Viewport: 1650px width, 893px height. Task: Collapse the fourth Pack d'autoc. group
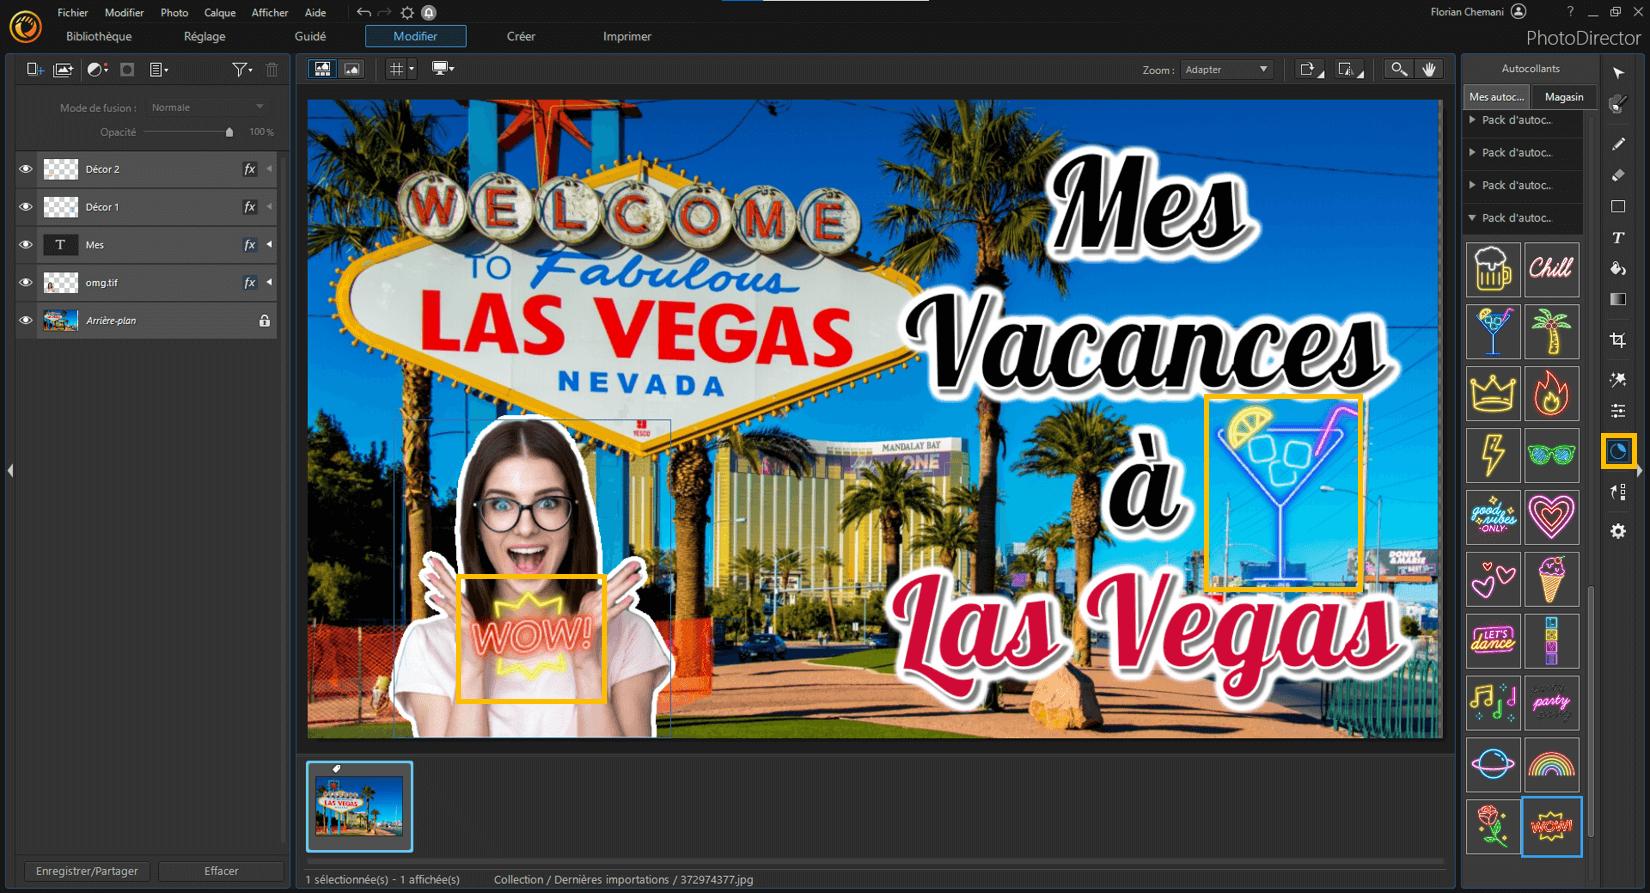click(1472, 218)
